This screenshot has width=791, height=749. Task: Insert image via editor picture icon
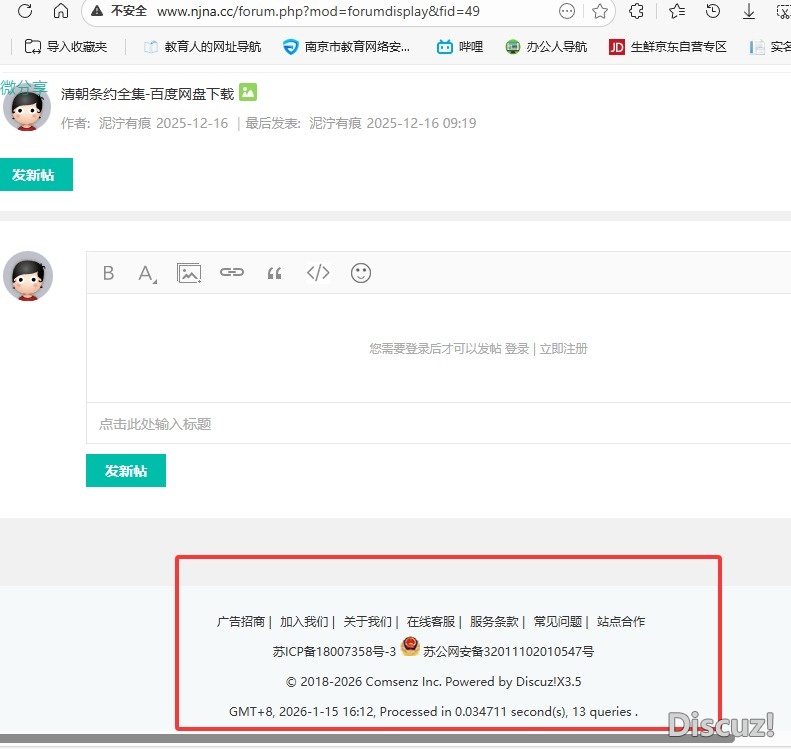[x=189, y=273]
